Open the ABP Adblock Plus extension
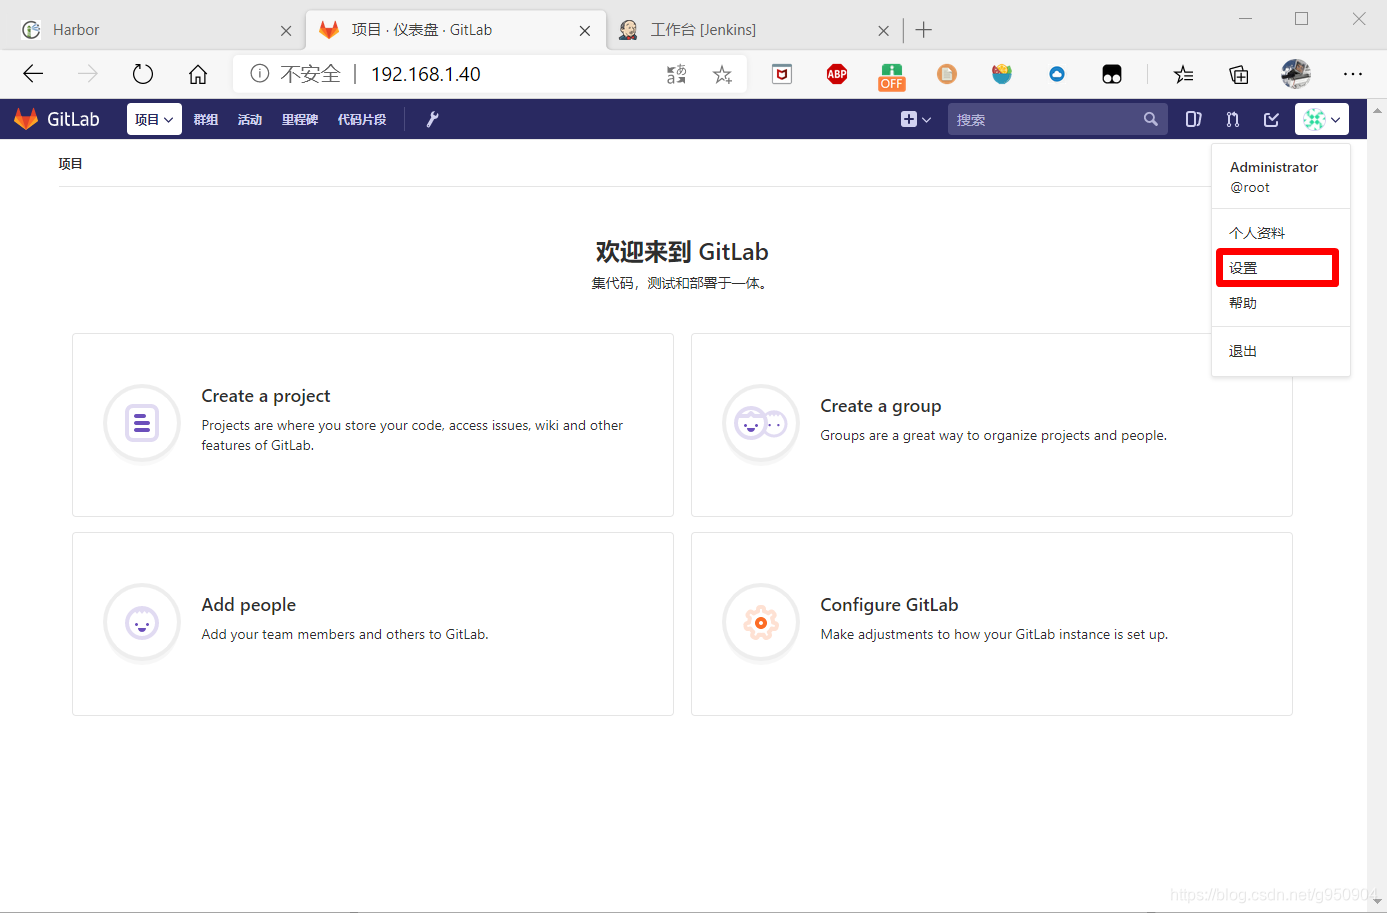Viewport: 1387px width, 913px height. tap(837, 74)
